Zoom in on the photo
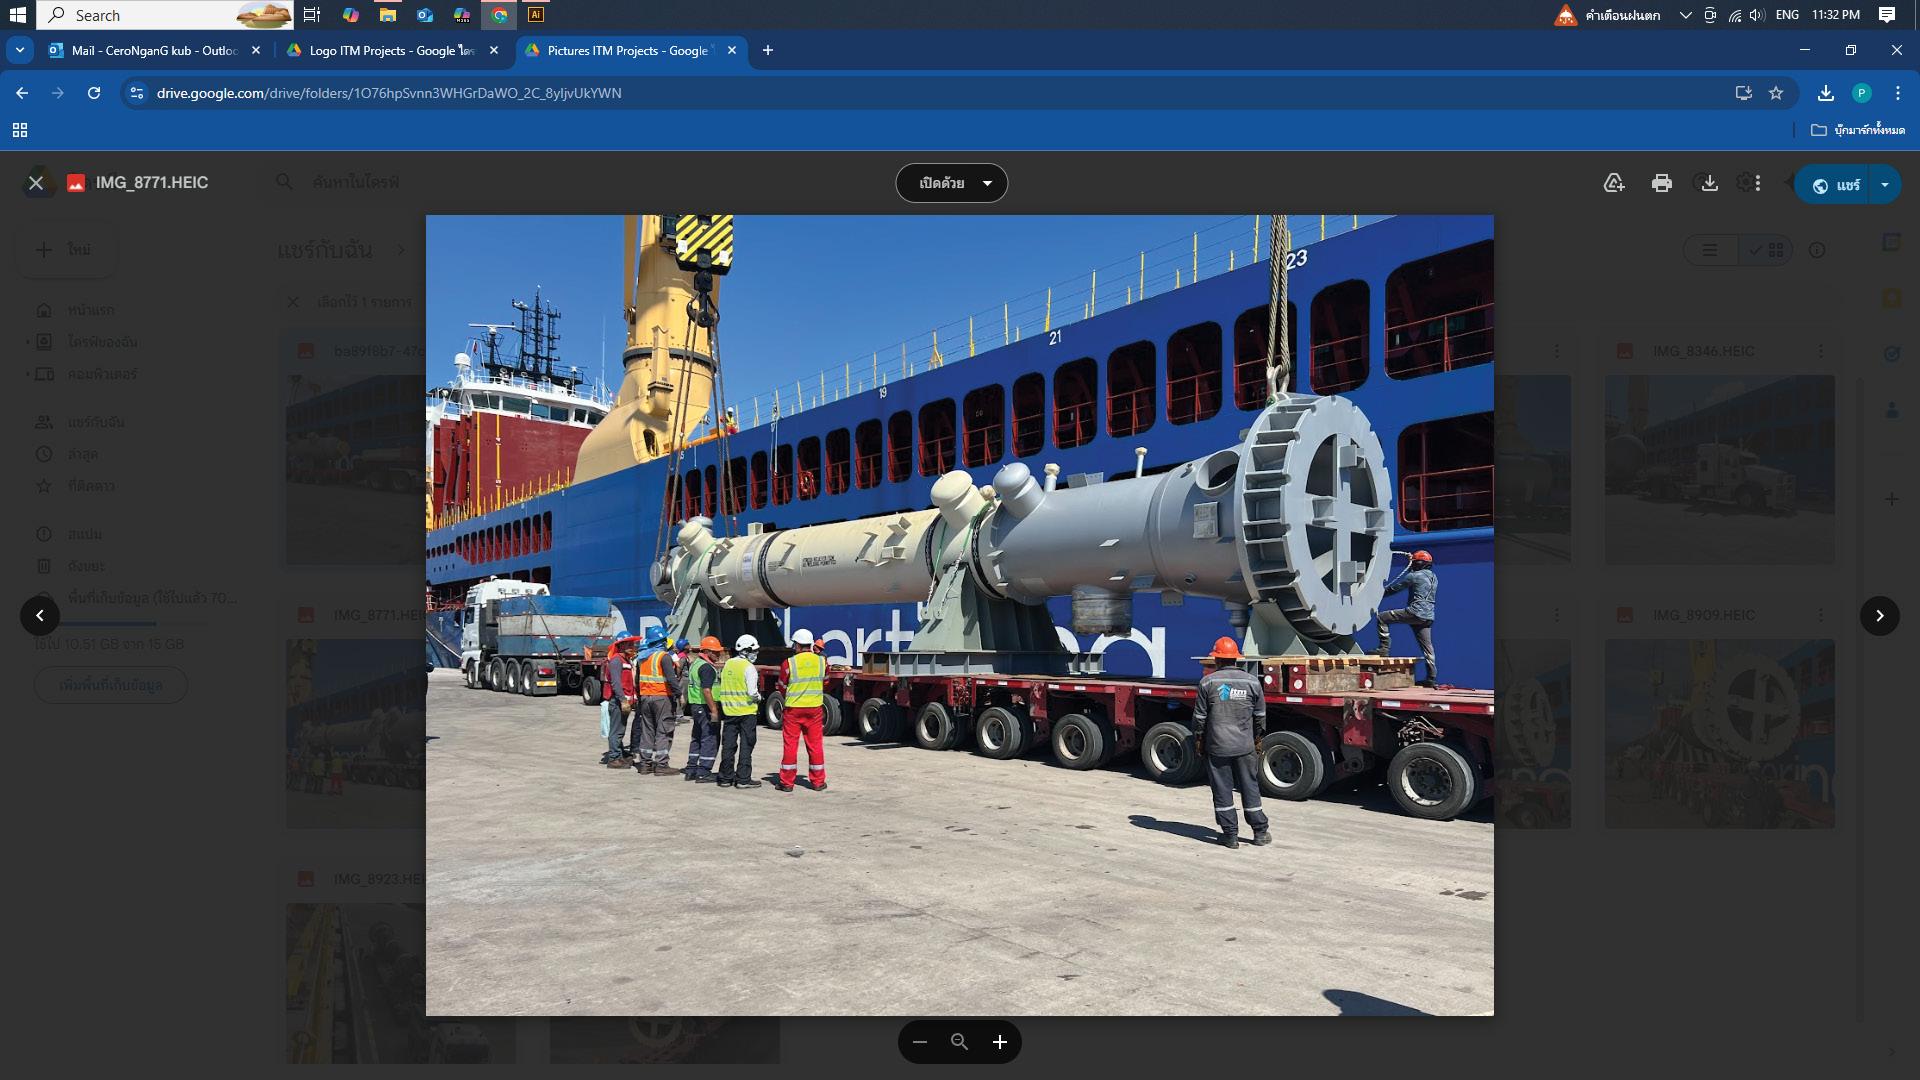 pyautogui.click(x=999, y=1042)
